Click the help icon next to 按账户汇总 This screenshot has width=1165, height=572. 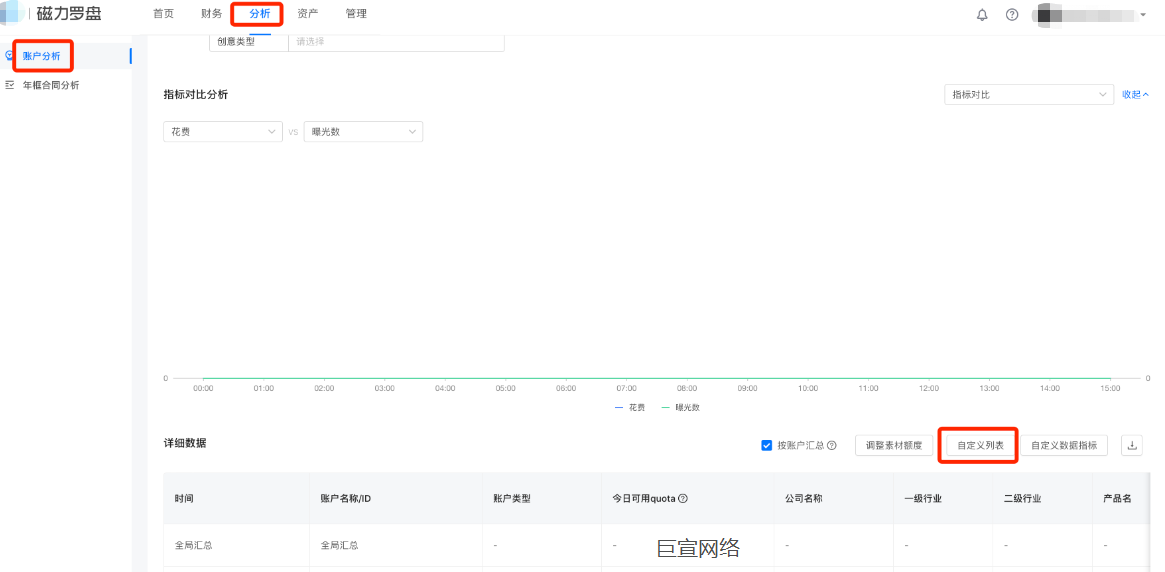[x=832, y=446]
